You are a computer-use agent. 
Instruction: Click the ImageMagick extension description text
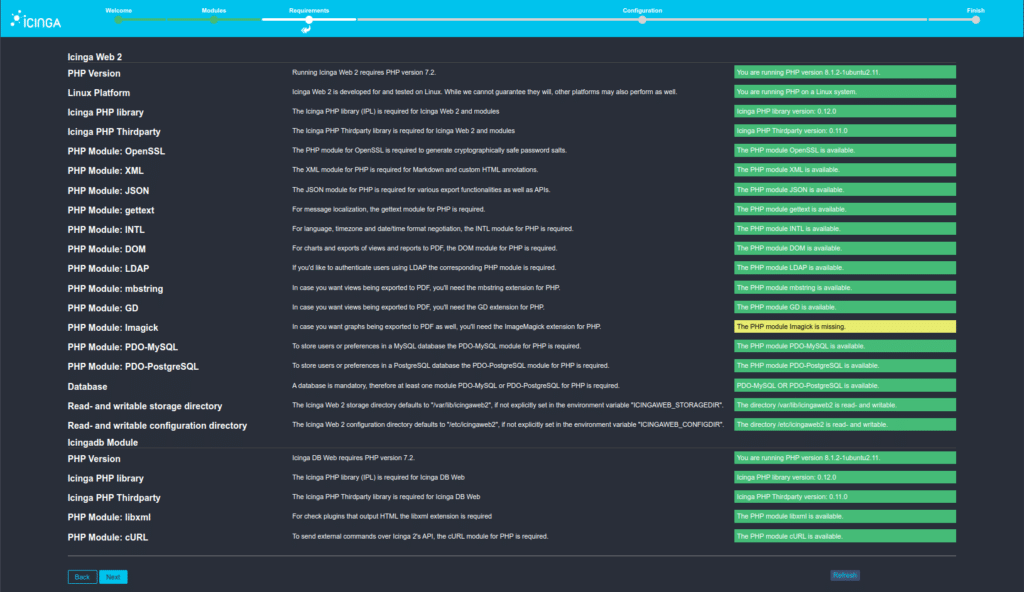click(x=447, y=327)
